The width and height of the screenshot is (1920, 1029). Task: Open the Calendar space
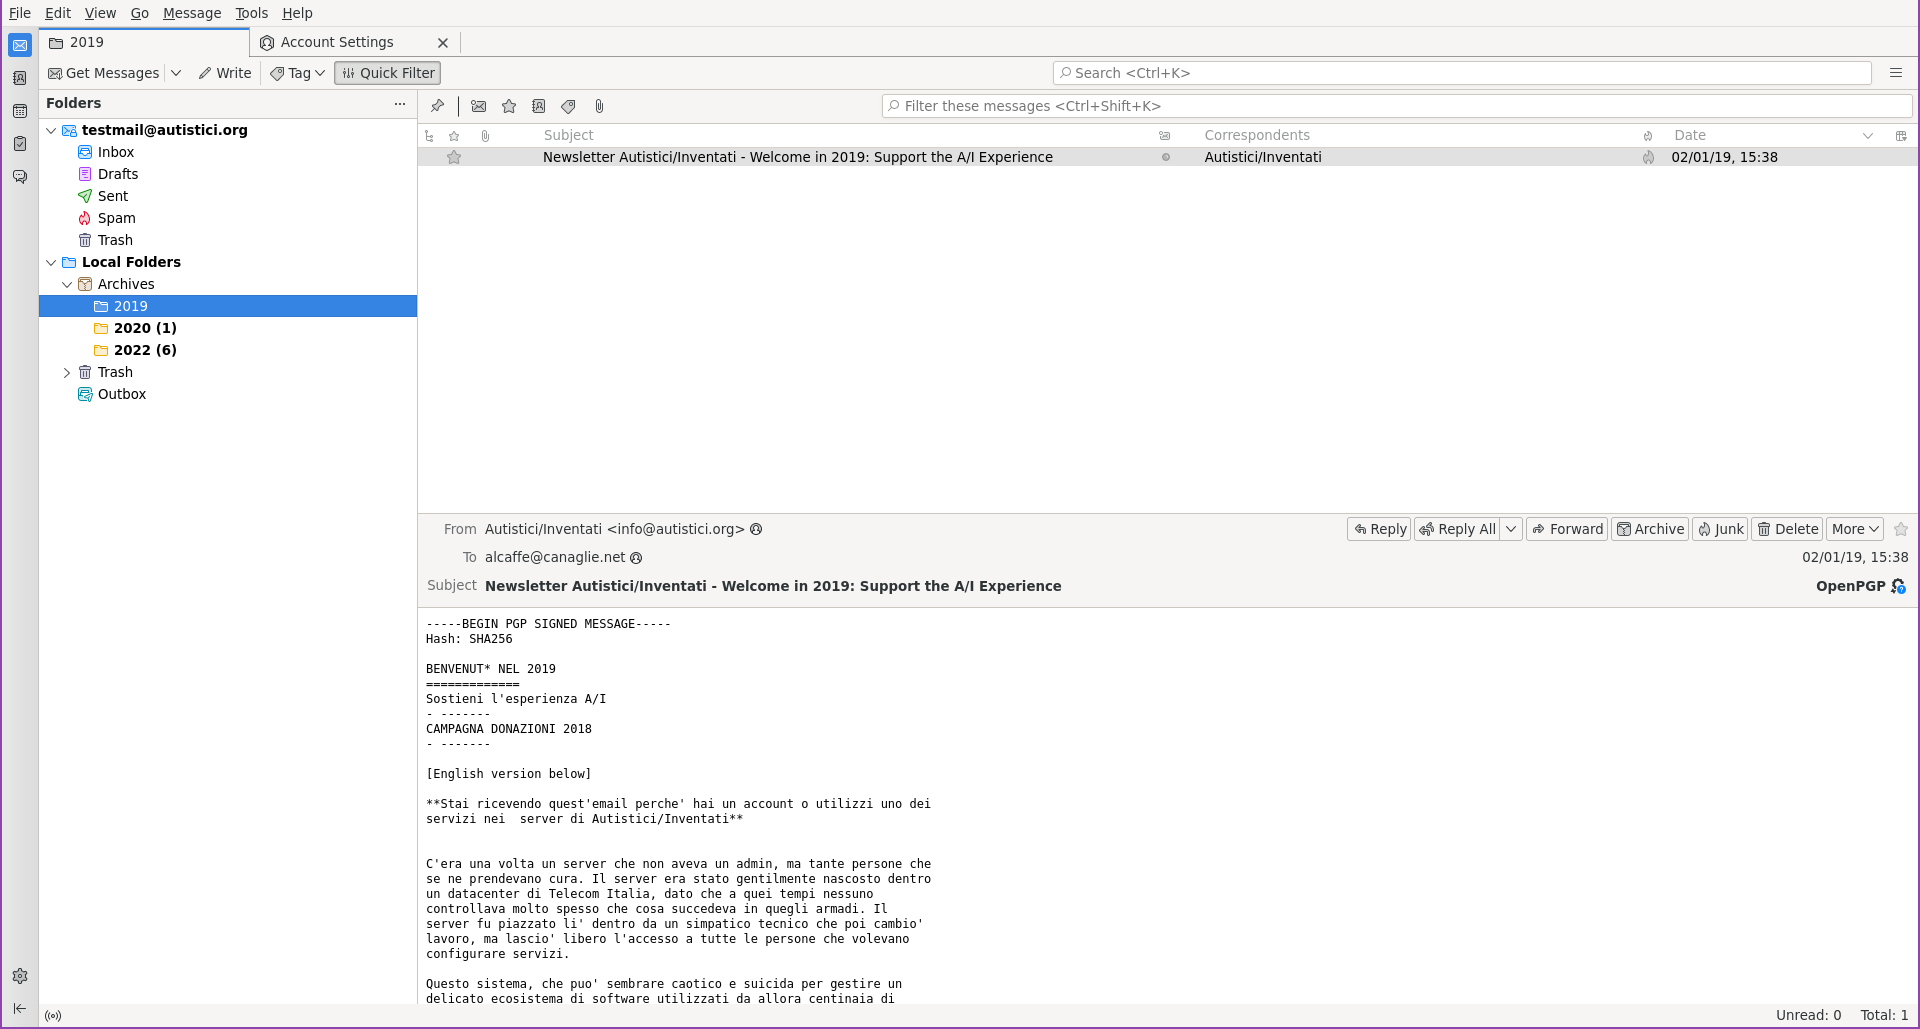click(20, 111)
